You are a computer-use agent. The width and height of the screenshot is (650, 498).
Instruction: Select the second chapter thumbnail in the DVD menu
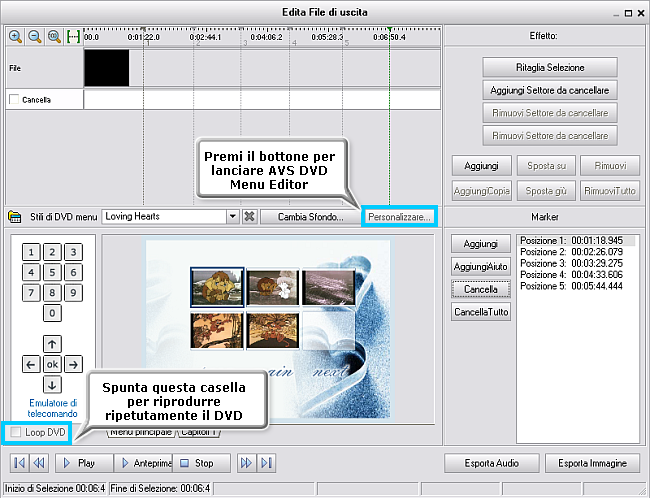pos(273,287)
